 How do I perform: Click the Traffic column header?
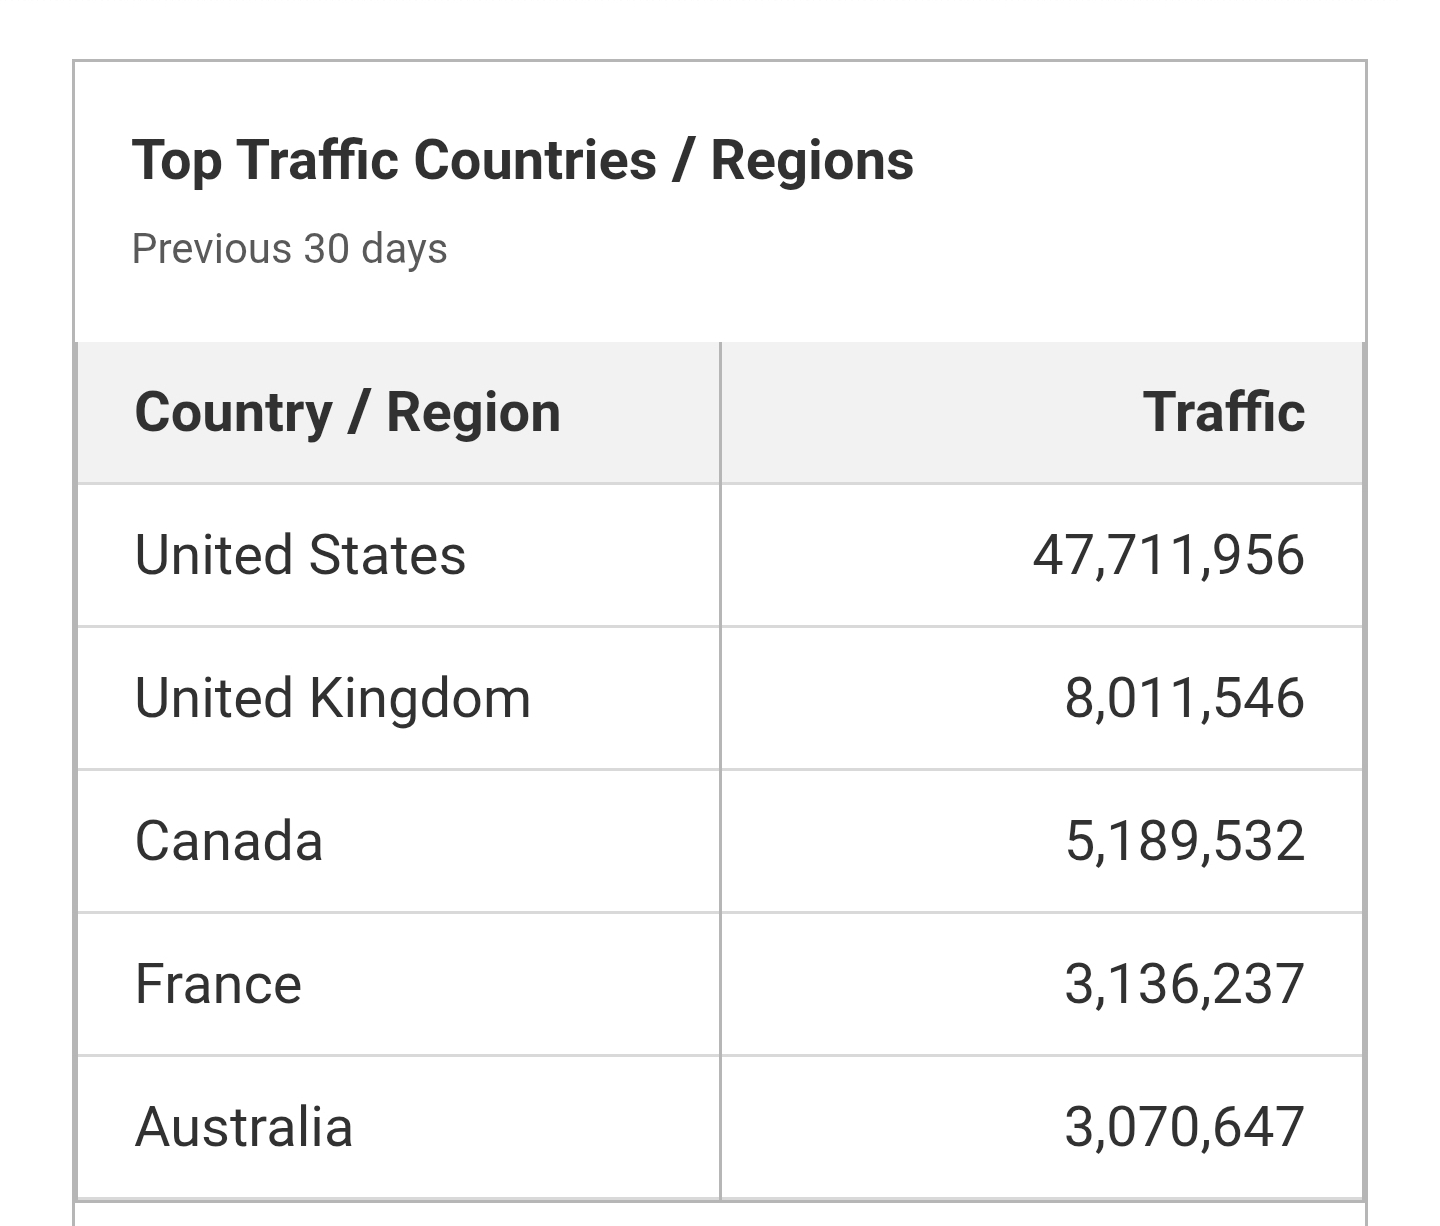coord(1224,411)
